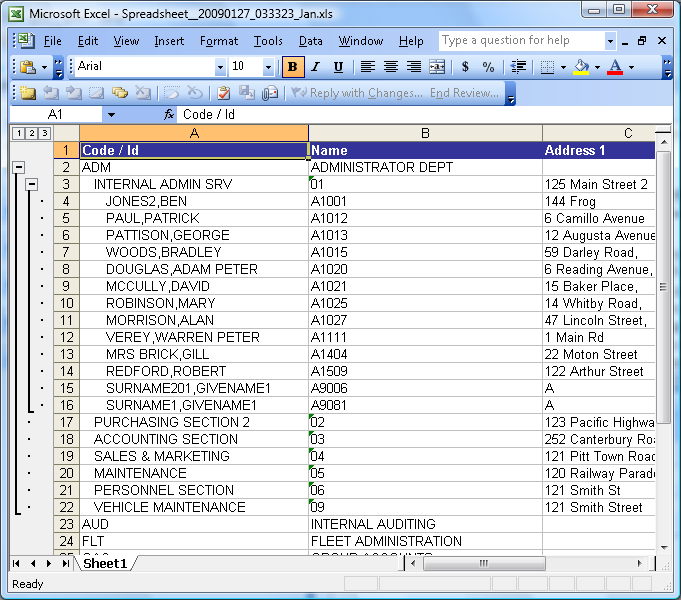Toggle Underline formatting
The image size is (681, 600).
click(x=338, y=67)
